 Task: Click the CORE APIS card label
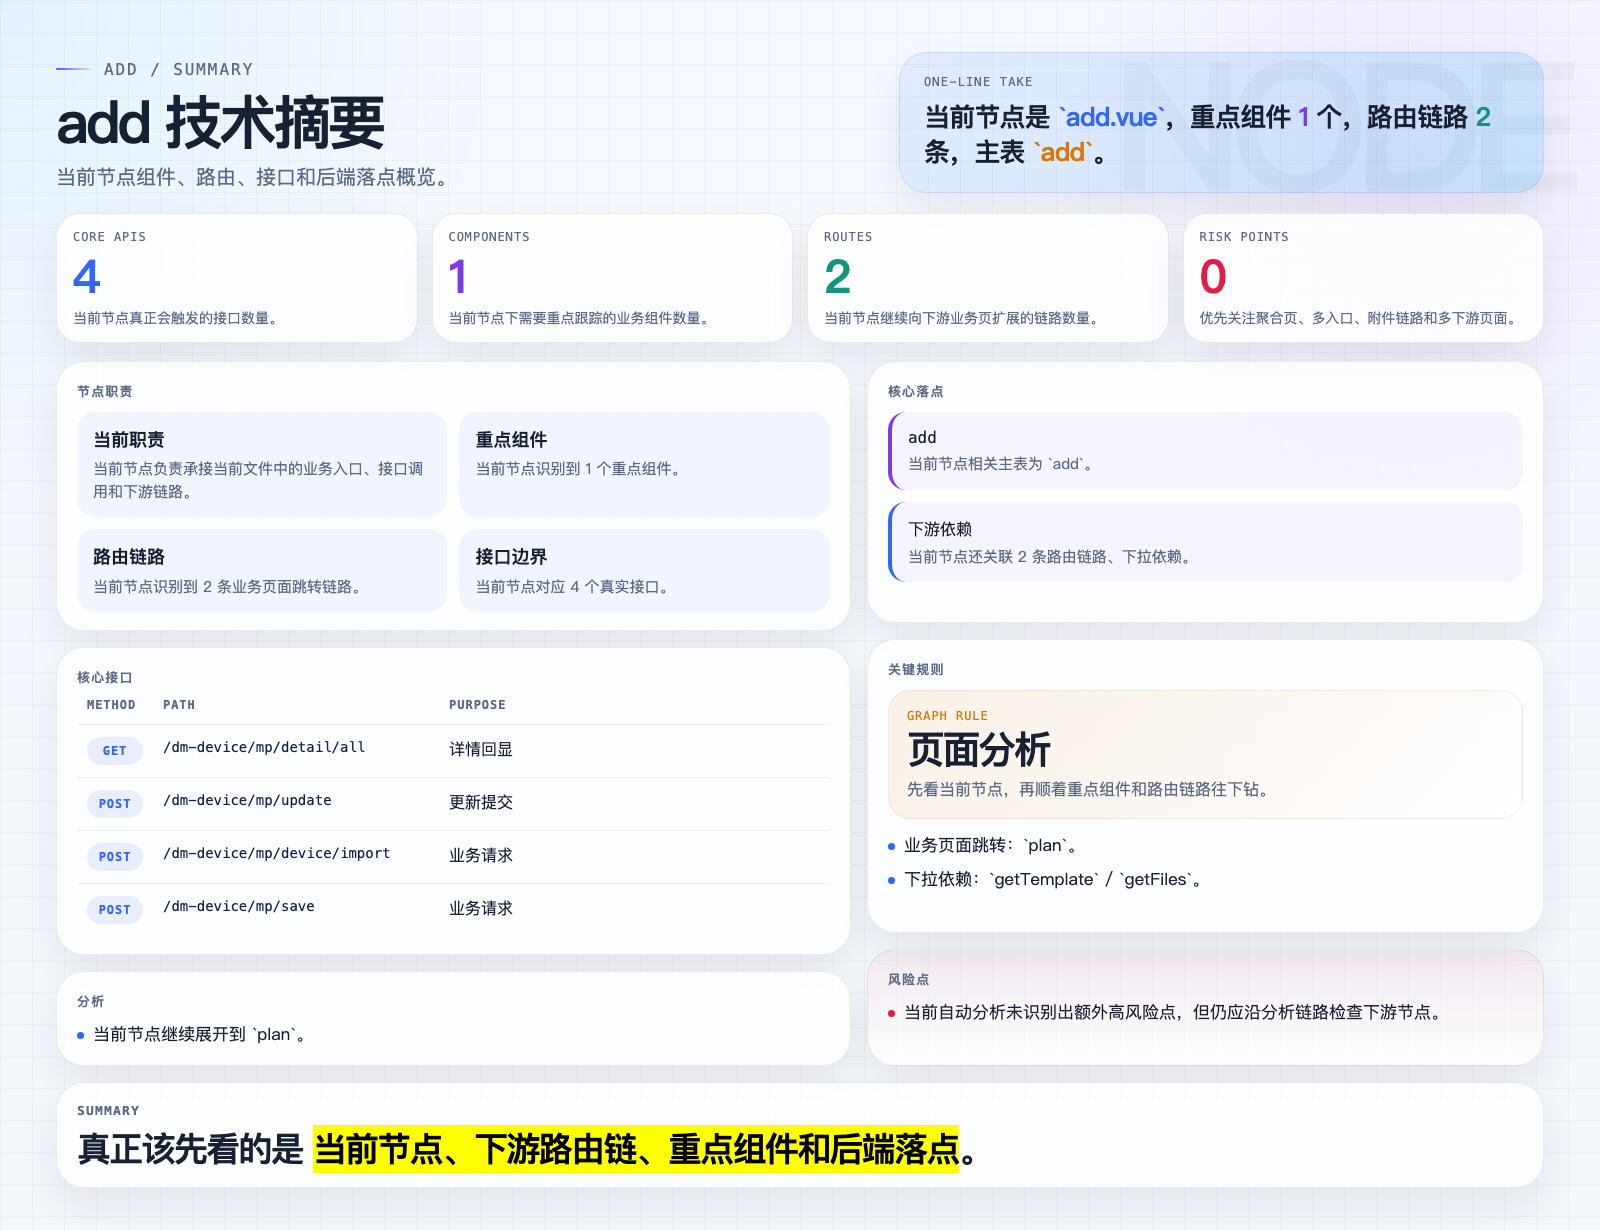pos(109,237)
